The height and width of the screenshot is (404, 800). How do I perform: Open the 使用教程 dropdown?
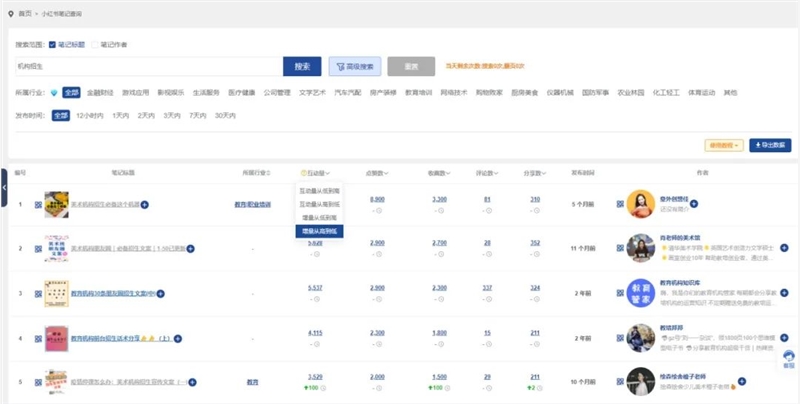tap(724, 145)
